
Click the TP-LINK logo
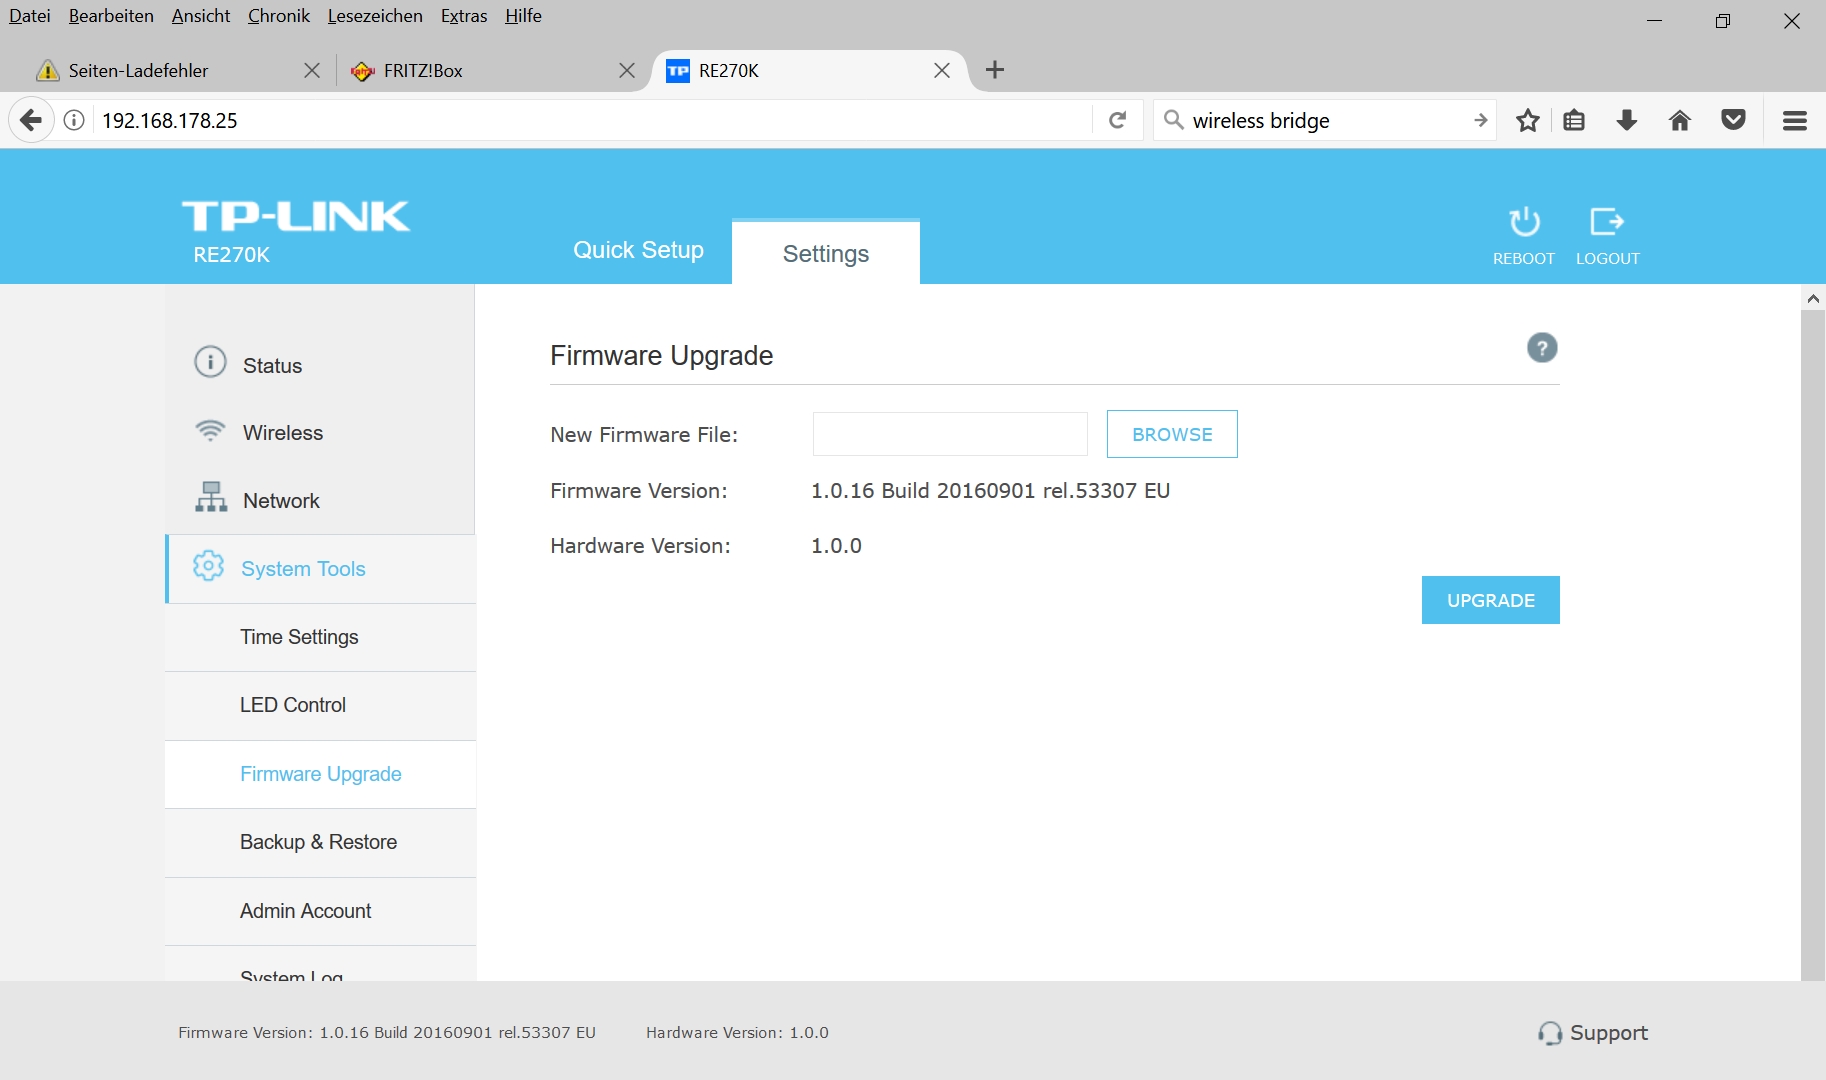click(x=296, y=216)
